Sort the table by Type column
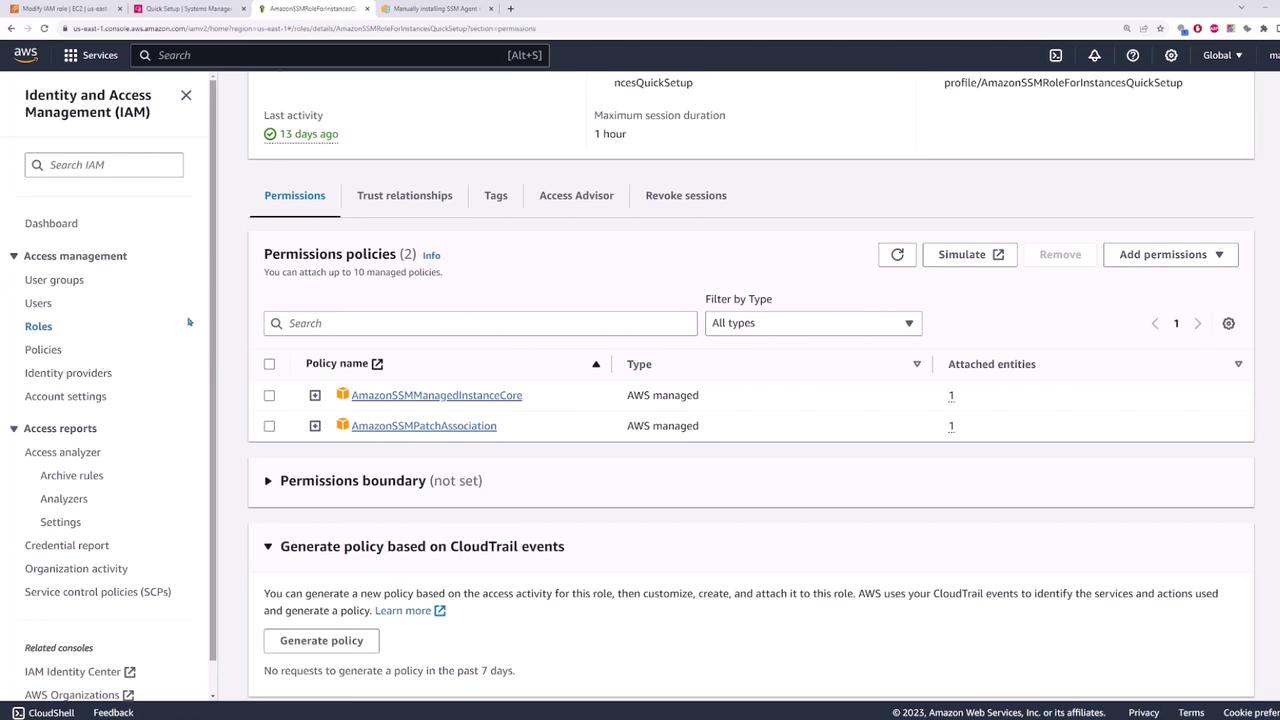The width and height of the screenshot is (1280, 720). [x=917, y=364]
